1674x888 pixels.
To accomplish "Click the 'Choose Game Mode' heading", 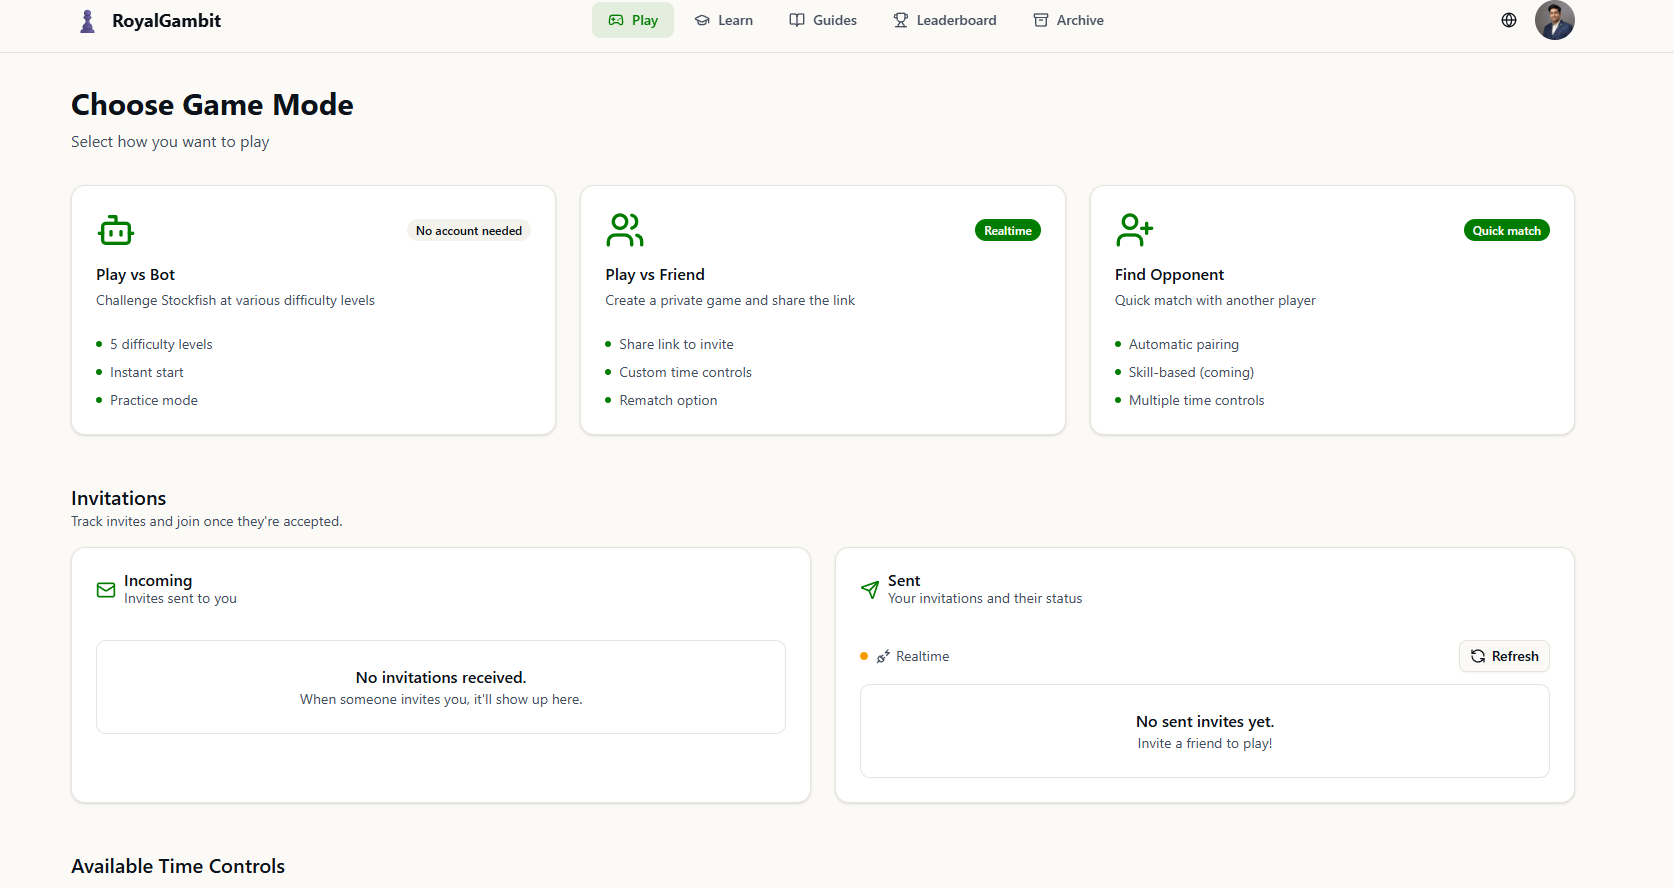I will (x=212, y=104).
